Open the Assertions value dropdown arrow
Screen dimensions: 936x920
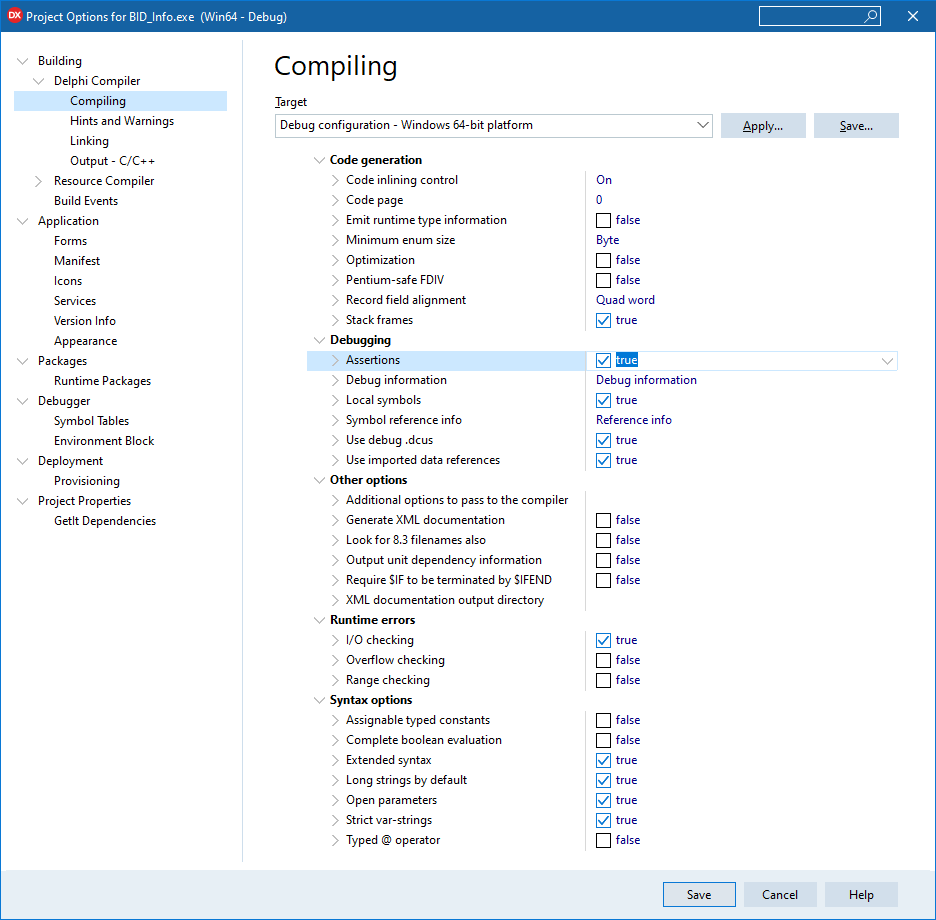pyautogui.click(x=886, y=361)
